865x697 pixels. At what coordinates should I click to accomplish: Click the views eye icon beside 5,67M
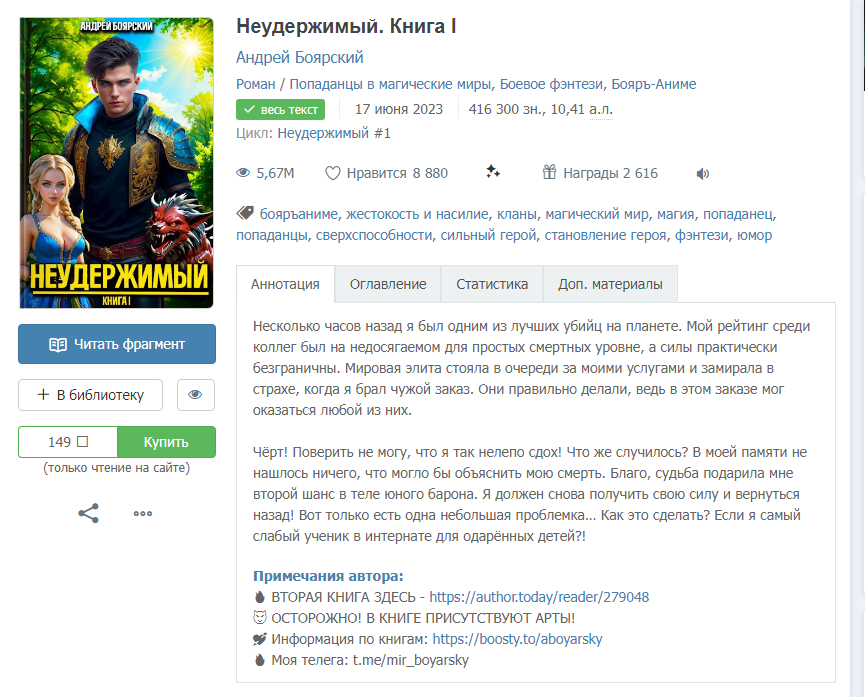(243, 173)
